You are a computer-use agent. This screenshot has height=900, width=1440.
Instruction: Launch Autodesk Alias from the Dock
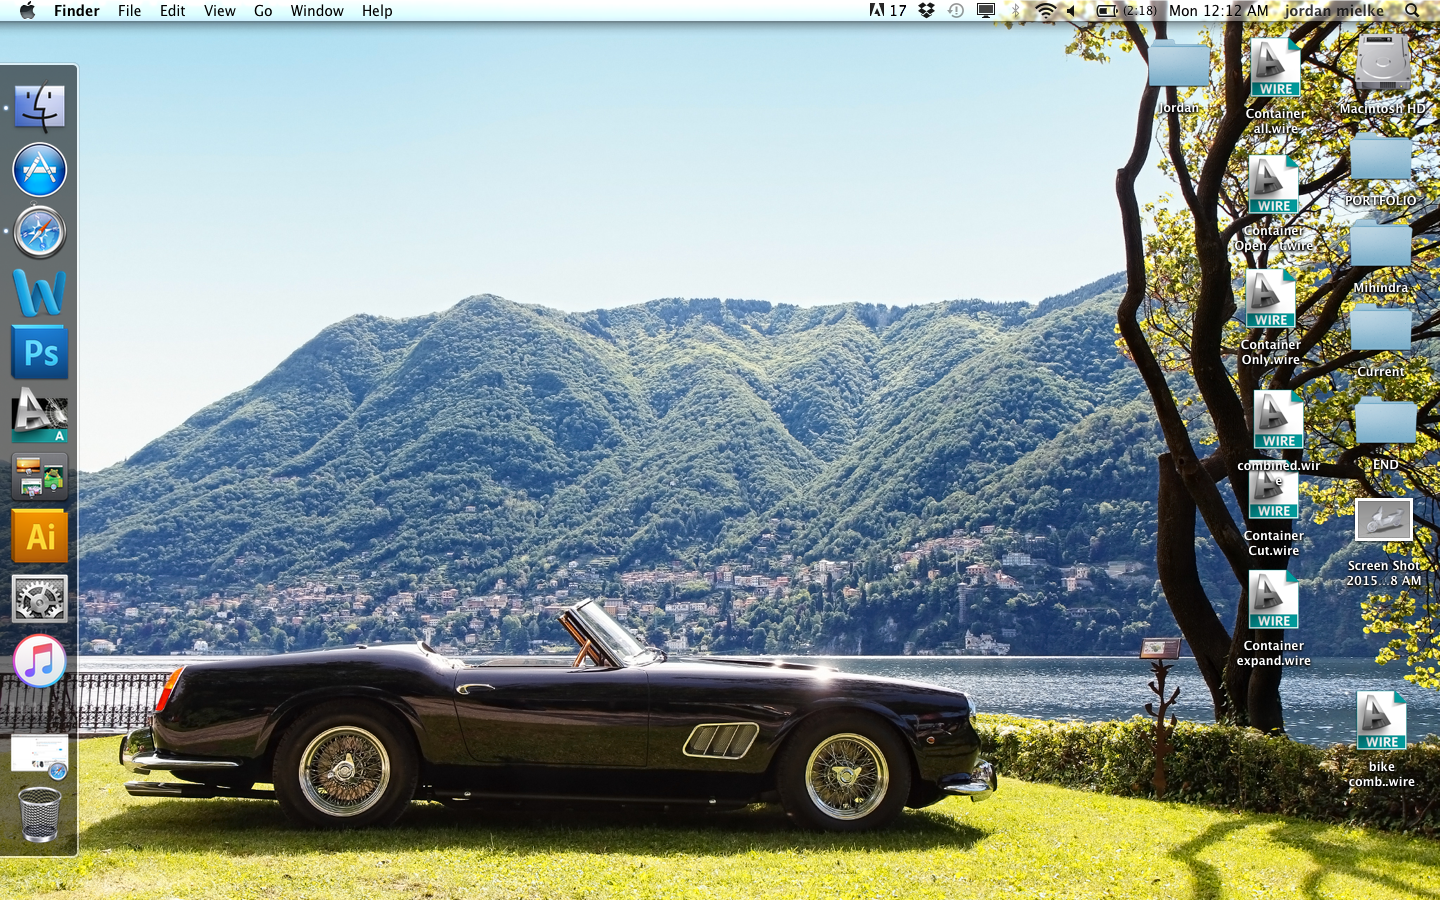[x=40, y=416]
